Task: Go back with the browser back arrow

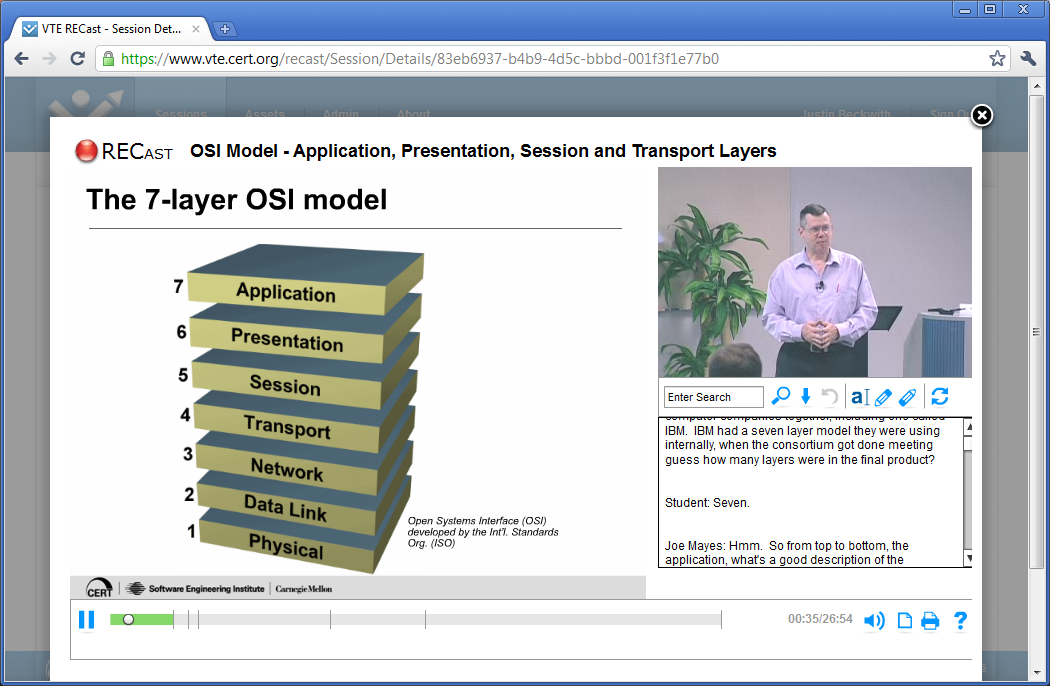Action: click(21, 59)
